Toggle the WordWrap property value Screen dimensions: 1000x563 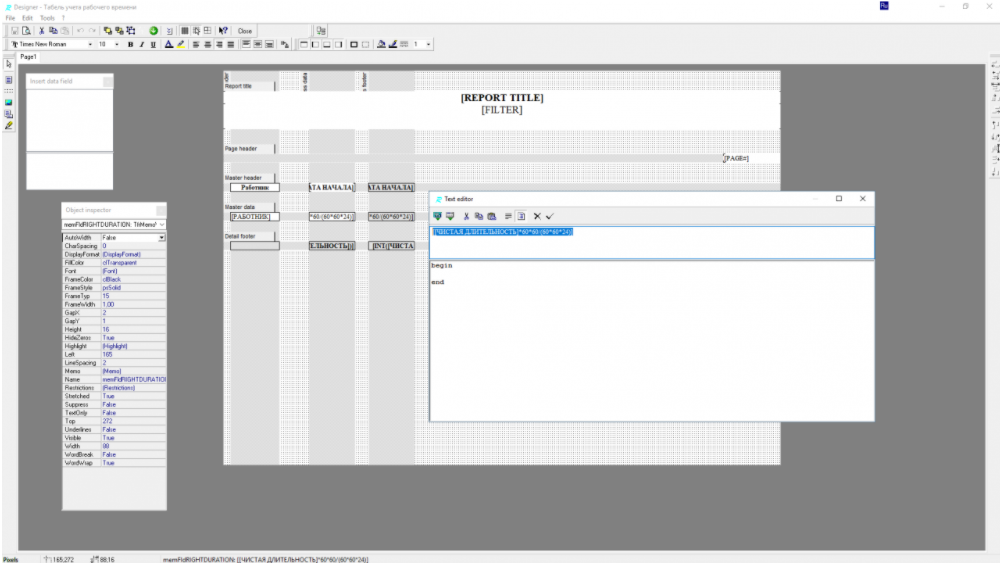pyautogui.click(x=133, y=463)
